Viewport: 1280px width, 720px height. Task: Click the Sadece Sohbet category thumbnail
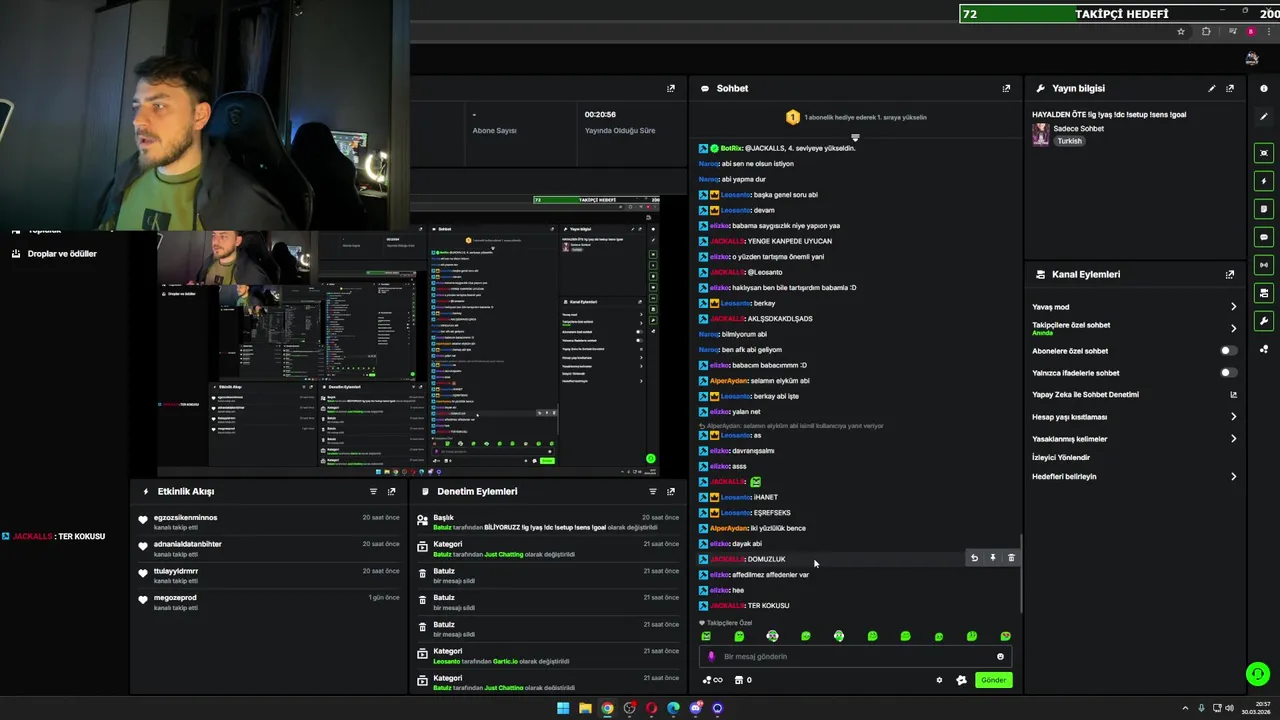pyautogui.click(x=1041, y=135)
